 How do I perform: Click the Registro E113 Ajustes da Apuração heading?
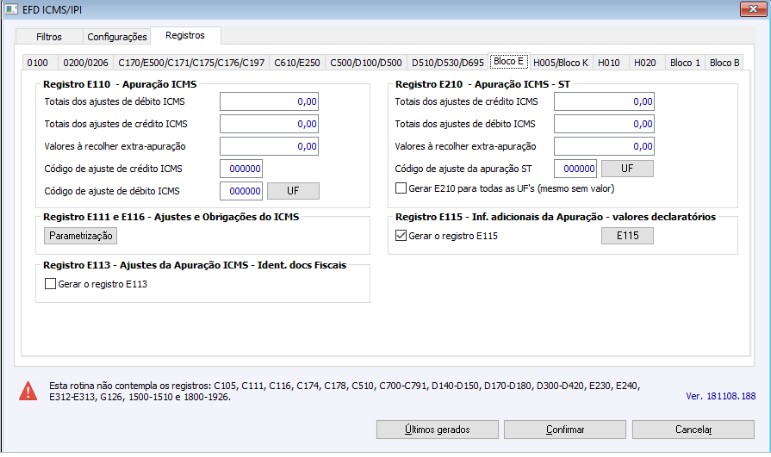(x=195, y=265)
